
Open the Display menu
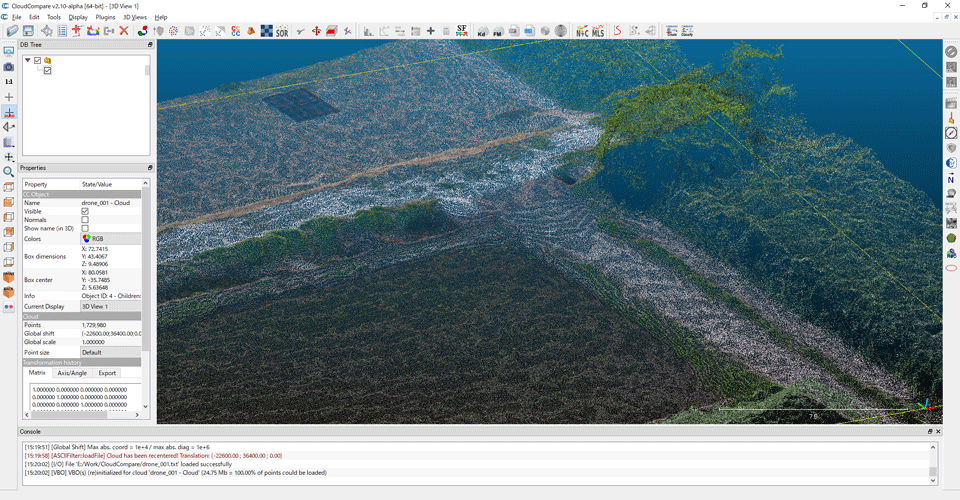click(78, 17)
